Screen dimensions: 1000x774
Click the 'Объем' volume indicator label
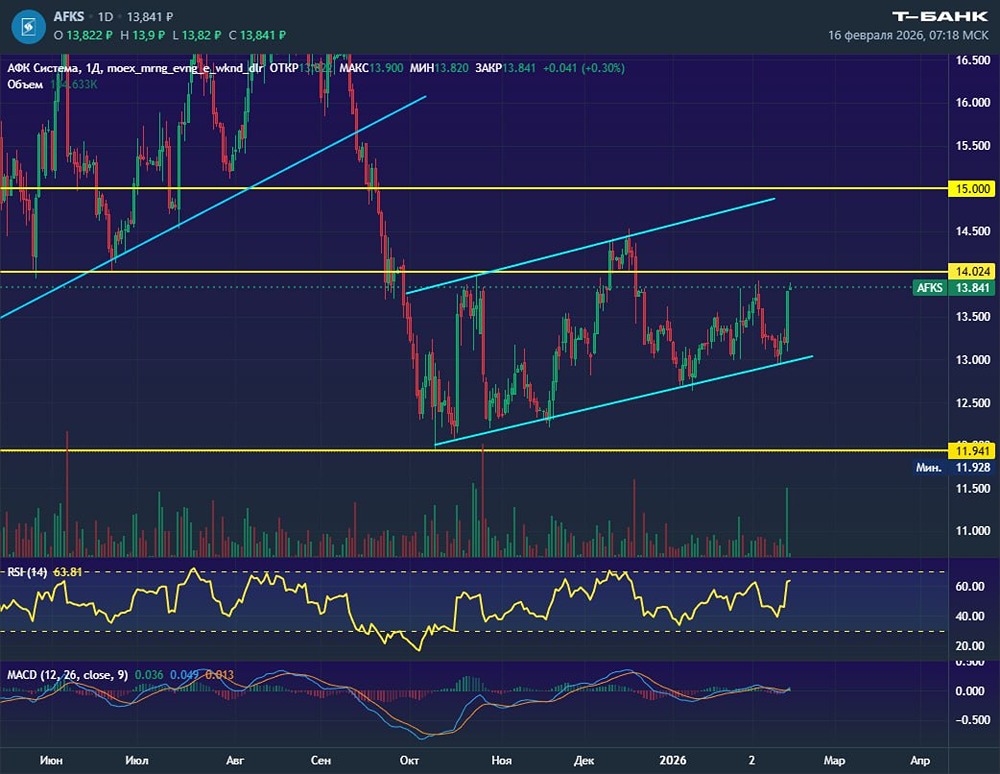25,84
